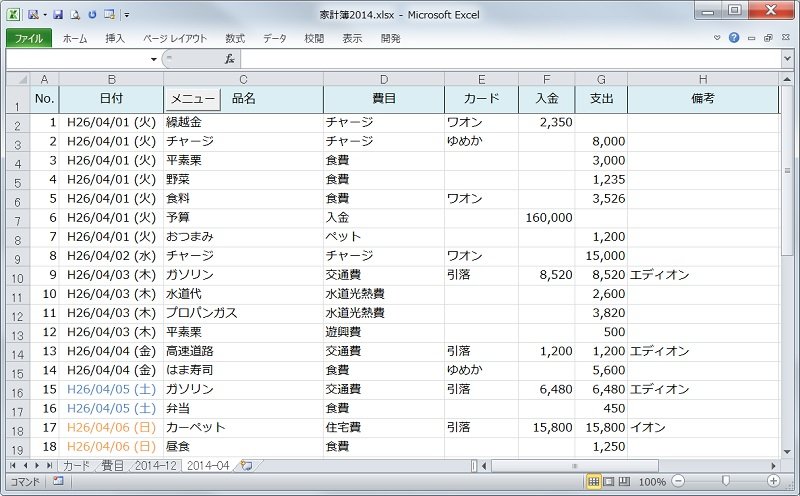The height and width of the screenshot is (496, 800).
Task: Select column H header
Action: [703, 79]
